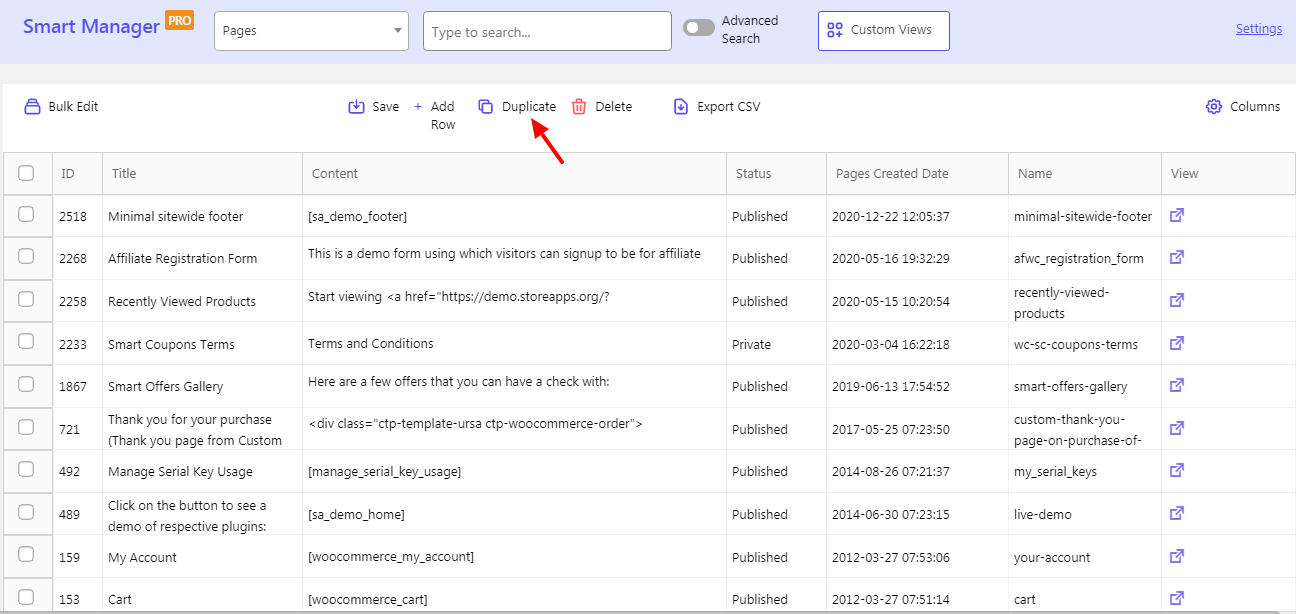Select checkbox for row ID 2518
The image size is (1296, 614).
tap(26, 214)
